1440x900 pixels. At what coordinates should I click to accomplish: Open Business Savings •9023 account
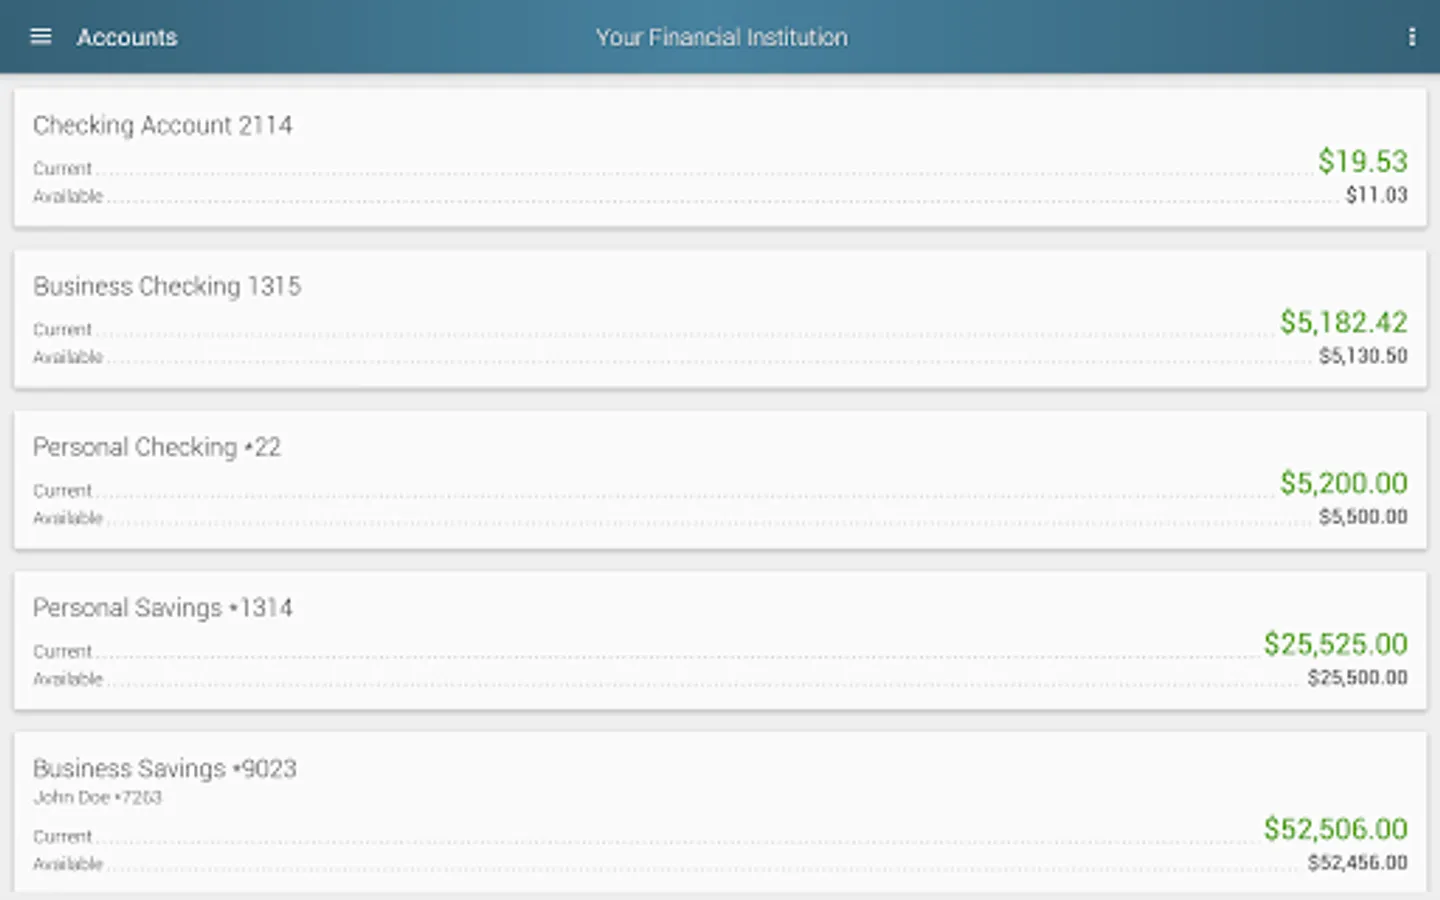[x=165, y=769]
